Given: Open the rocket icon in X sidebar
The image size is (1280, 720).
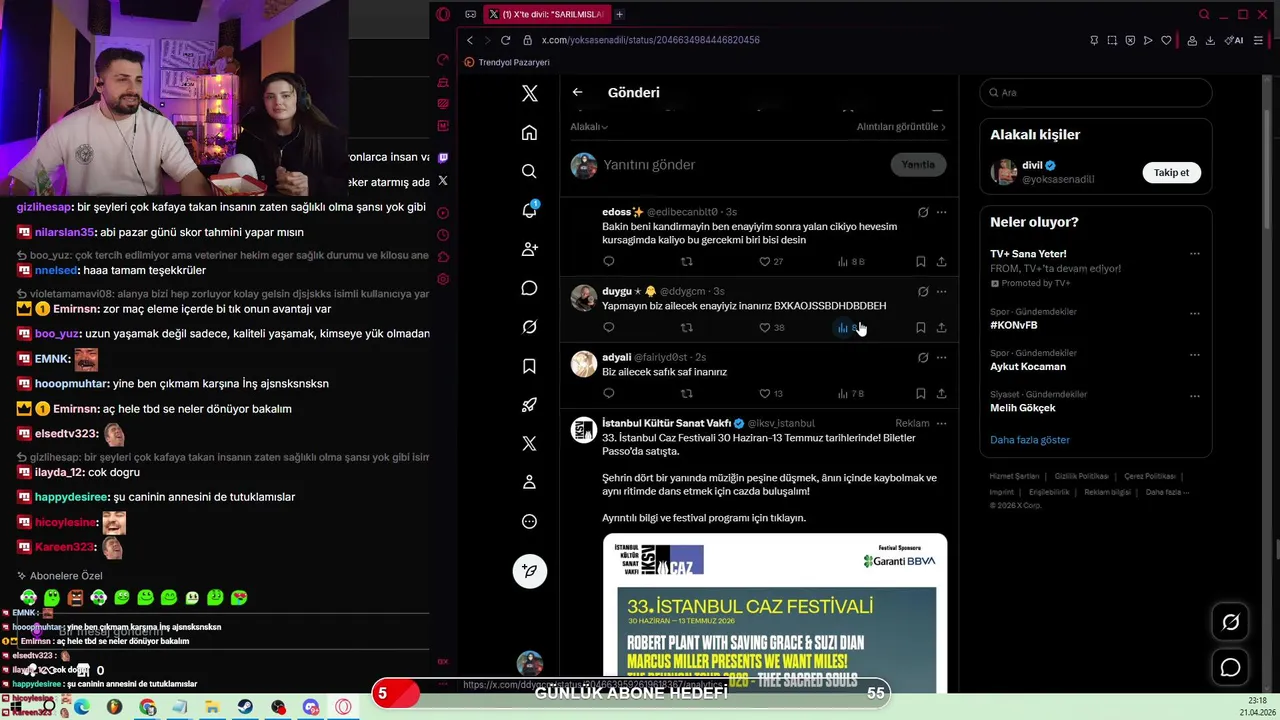Looking at the screenshot, I should [x=529, y=405].
